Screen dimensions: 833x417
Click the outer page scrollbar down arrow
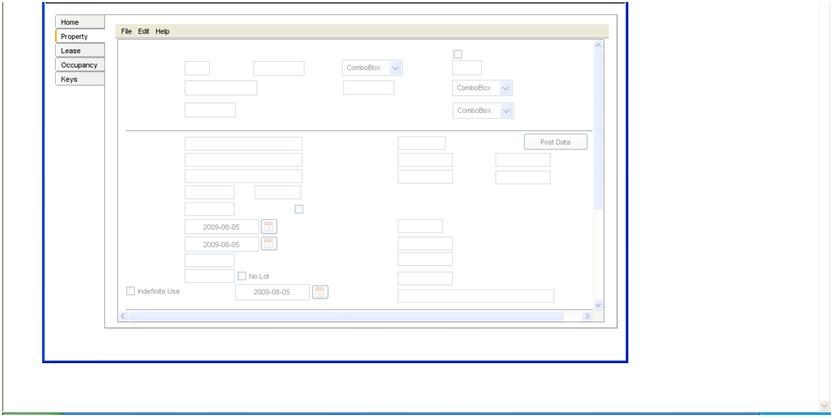824,406
